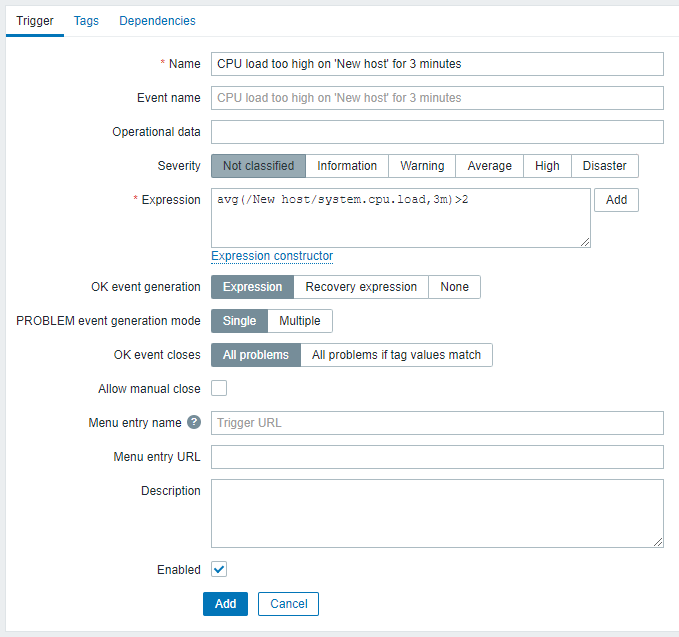
Task: Cancel the trigger creation form
Action: click(288, 604)
